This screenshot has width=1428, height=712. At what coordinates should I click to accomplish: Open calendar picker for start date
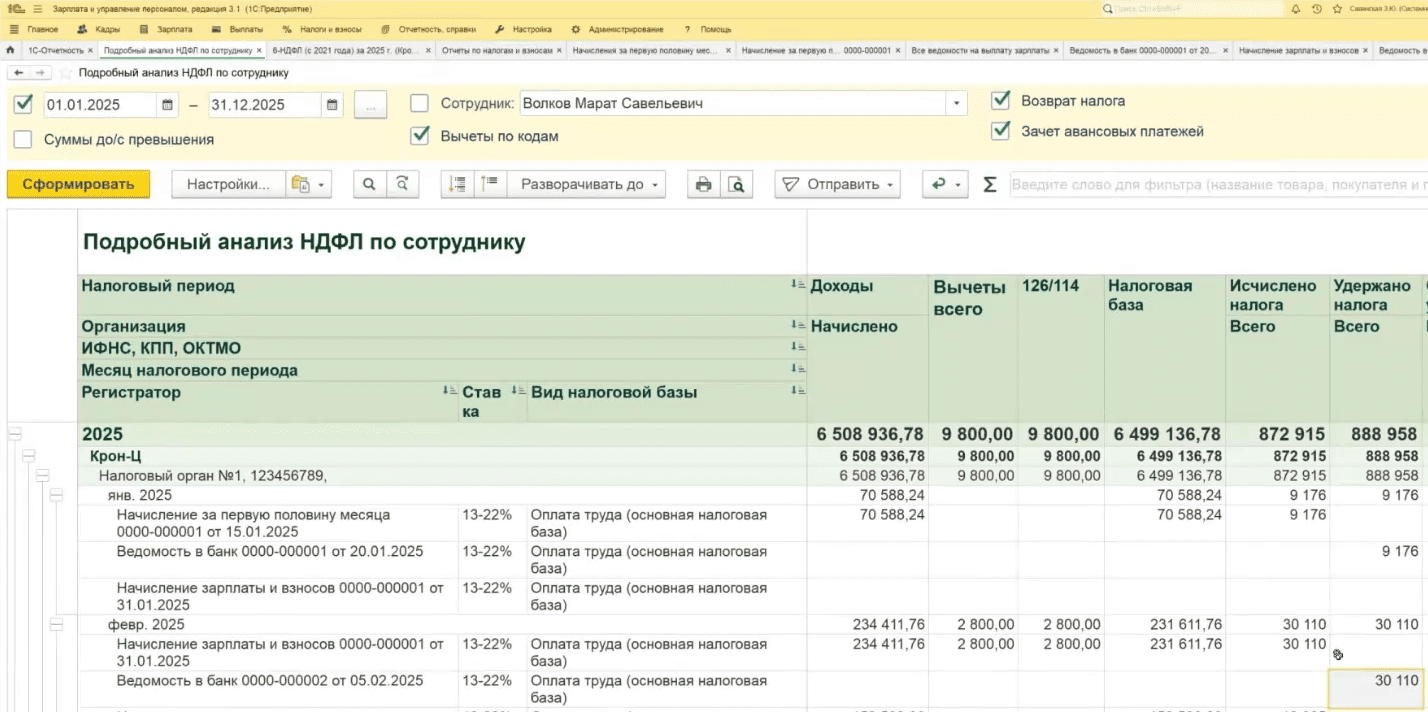pos(168,105)
